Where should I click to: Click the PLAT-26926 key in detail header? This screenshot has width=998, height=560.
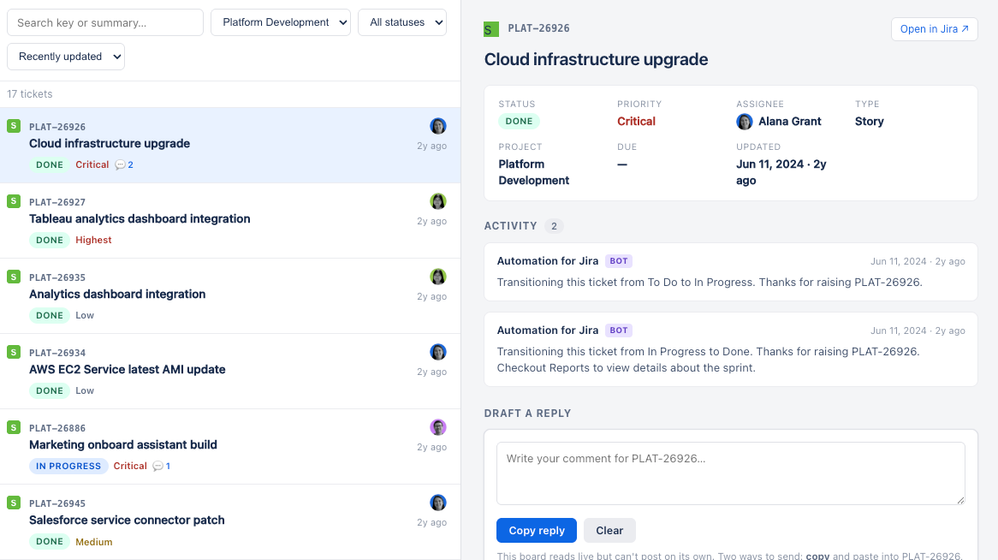(538, 29)
